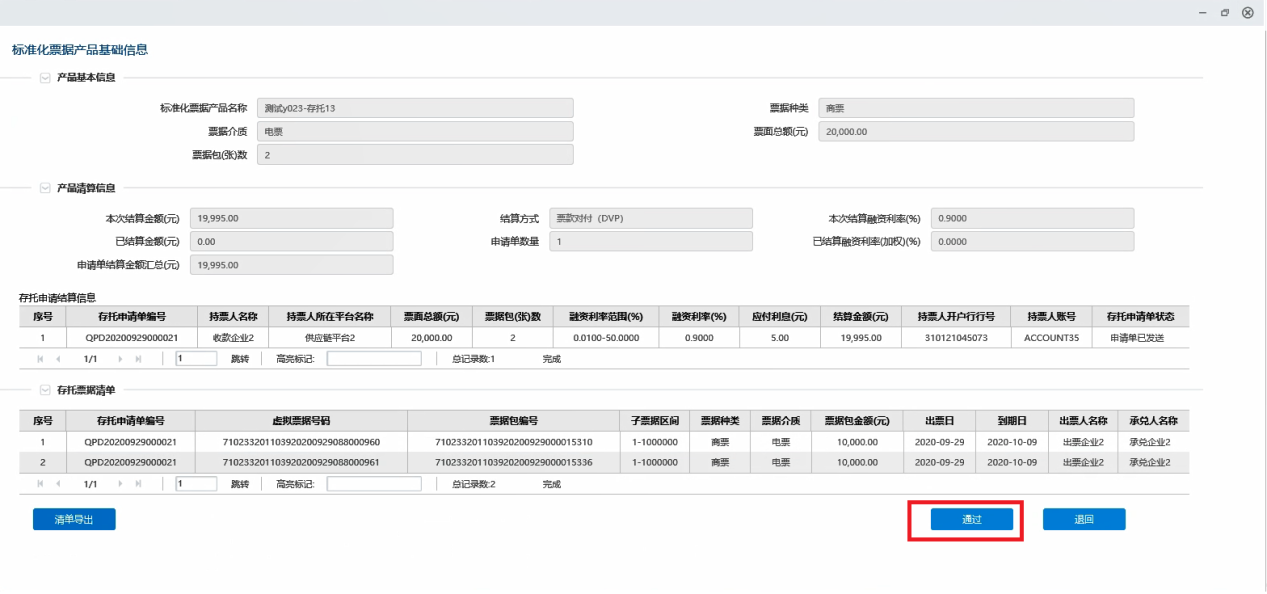Collapse the 存托票据清单 section
This screenshot has width=1267, height=594.
tap(45, 389)
